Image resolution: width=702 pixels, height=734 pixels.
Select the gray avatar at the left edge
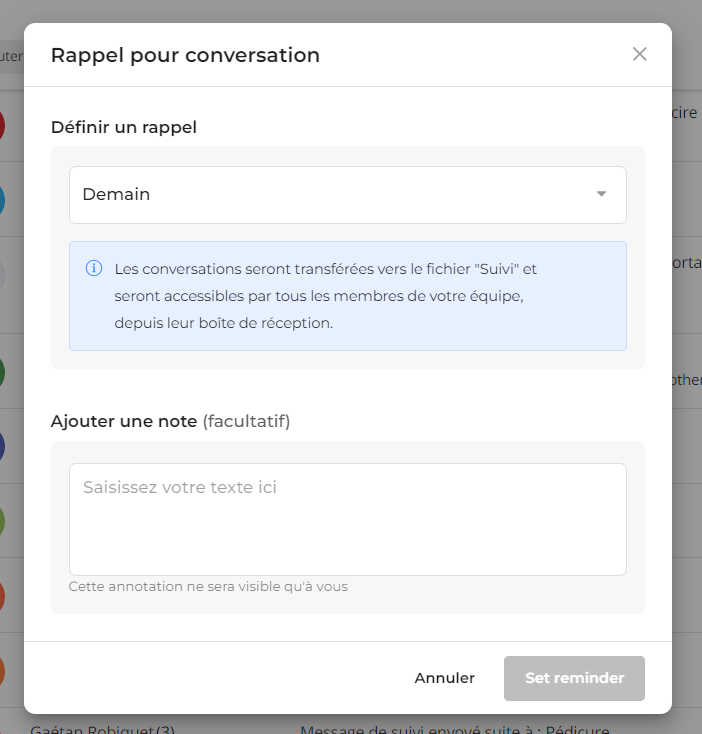coord(2,275)
